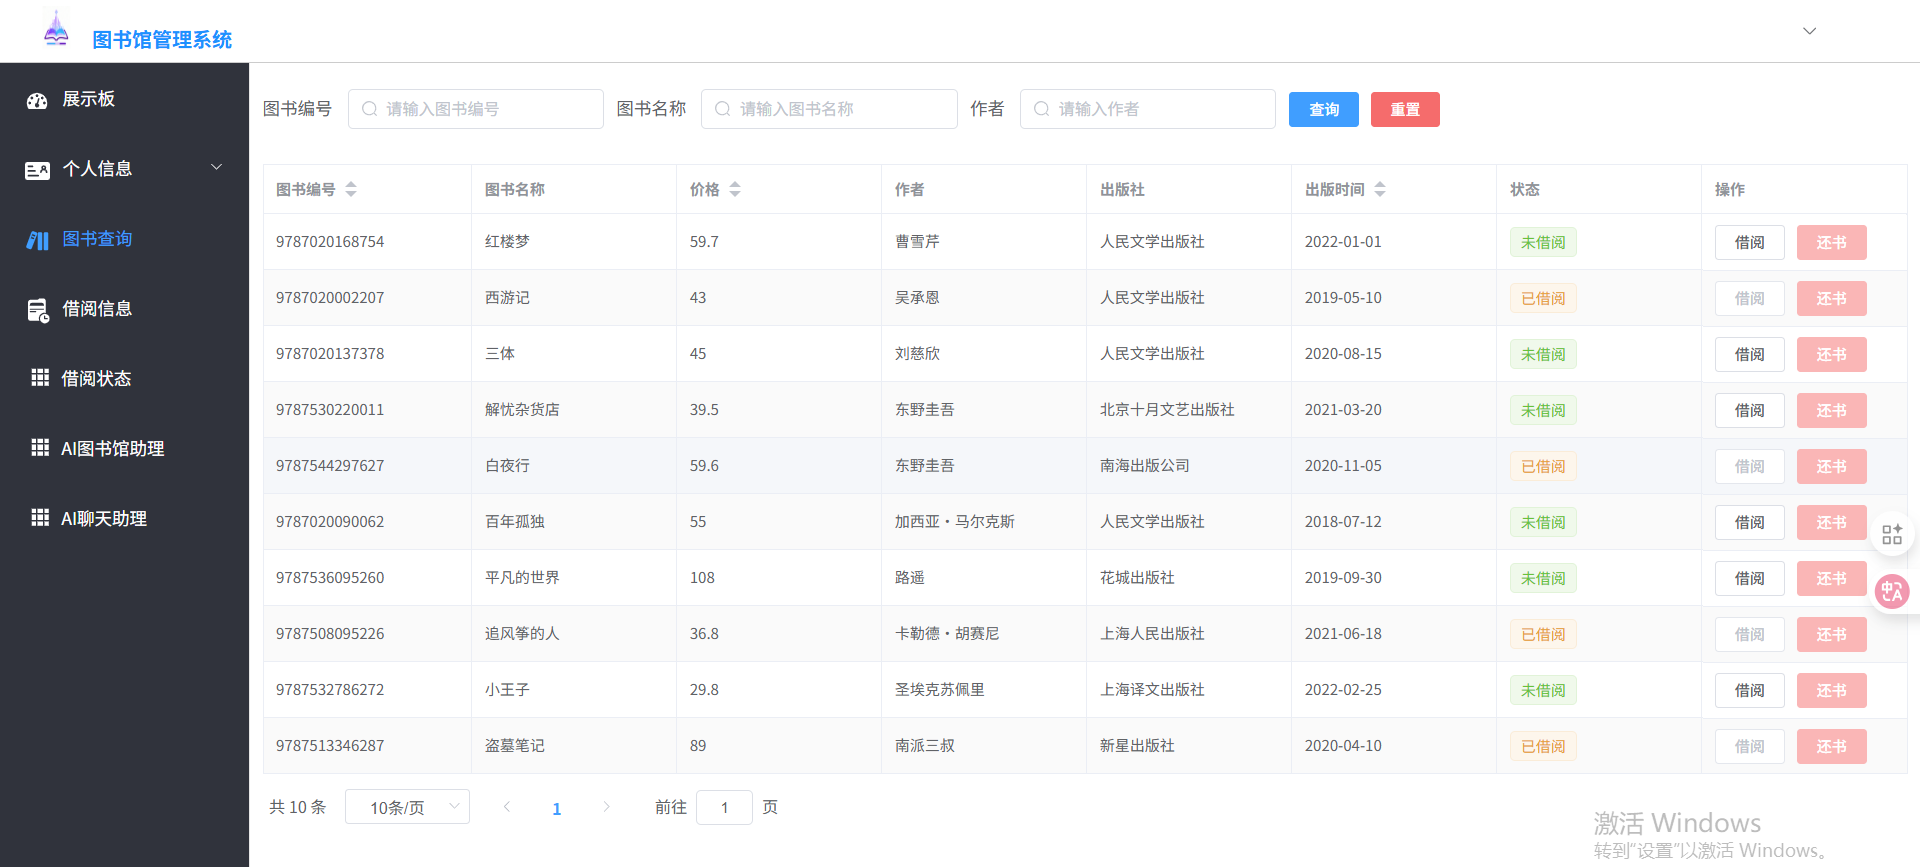Screen dimensions: 1920x867
Task: Click the document icon beside 借阅信息
Action: click(38, 311)
